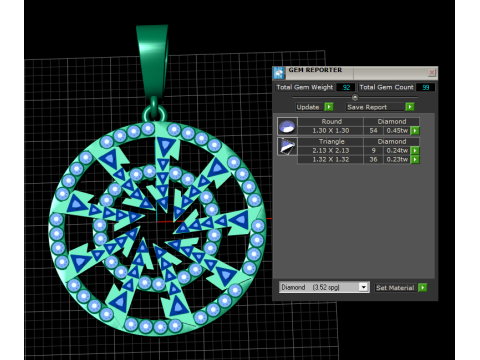480x360 pixels.
Task: Click the 'Triangle' shape label
Action: (x=331, y=142)
